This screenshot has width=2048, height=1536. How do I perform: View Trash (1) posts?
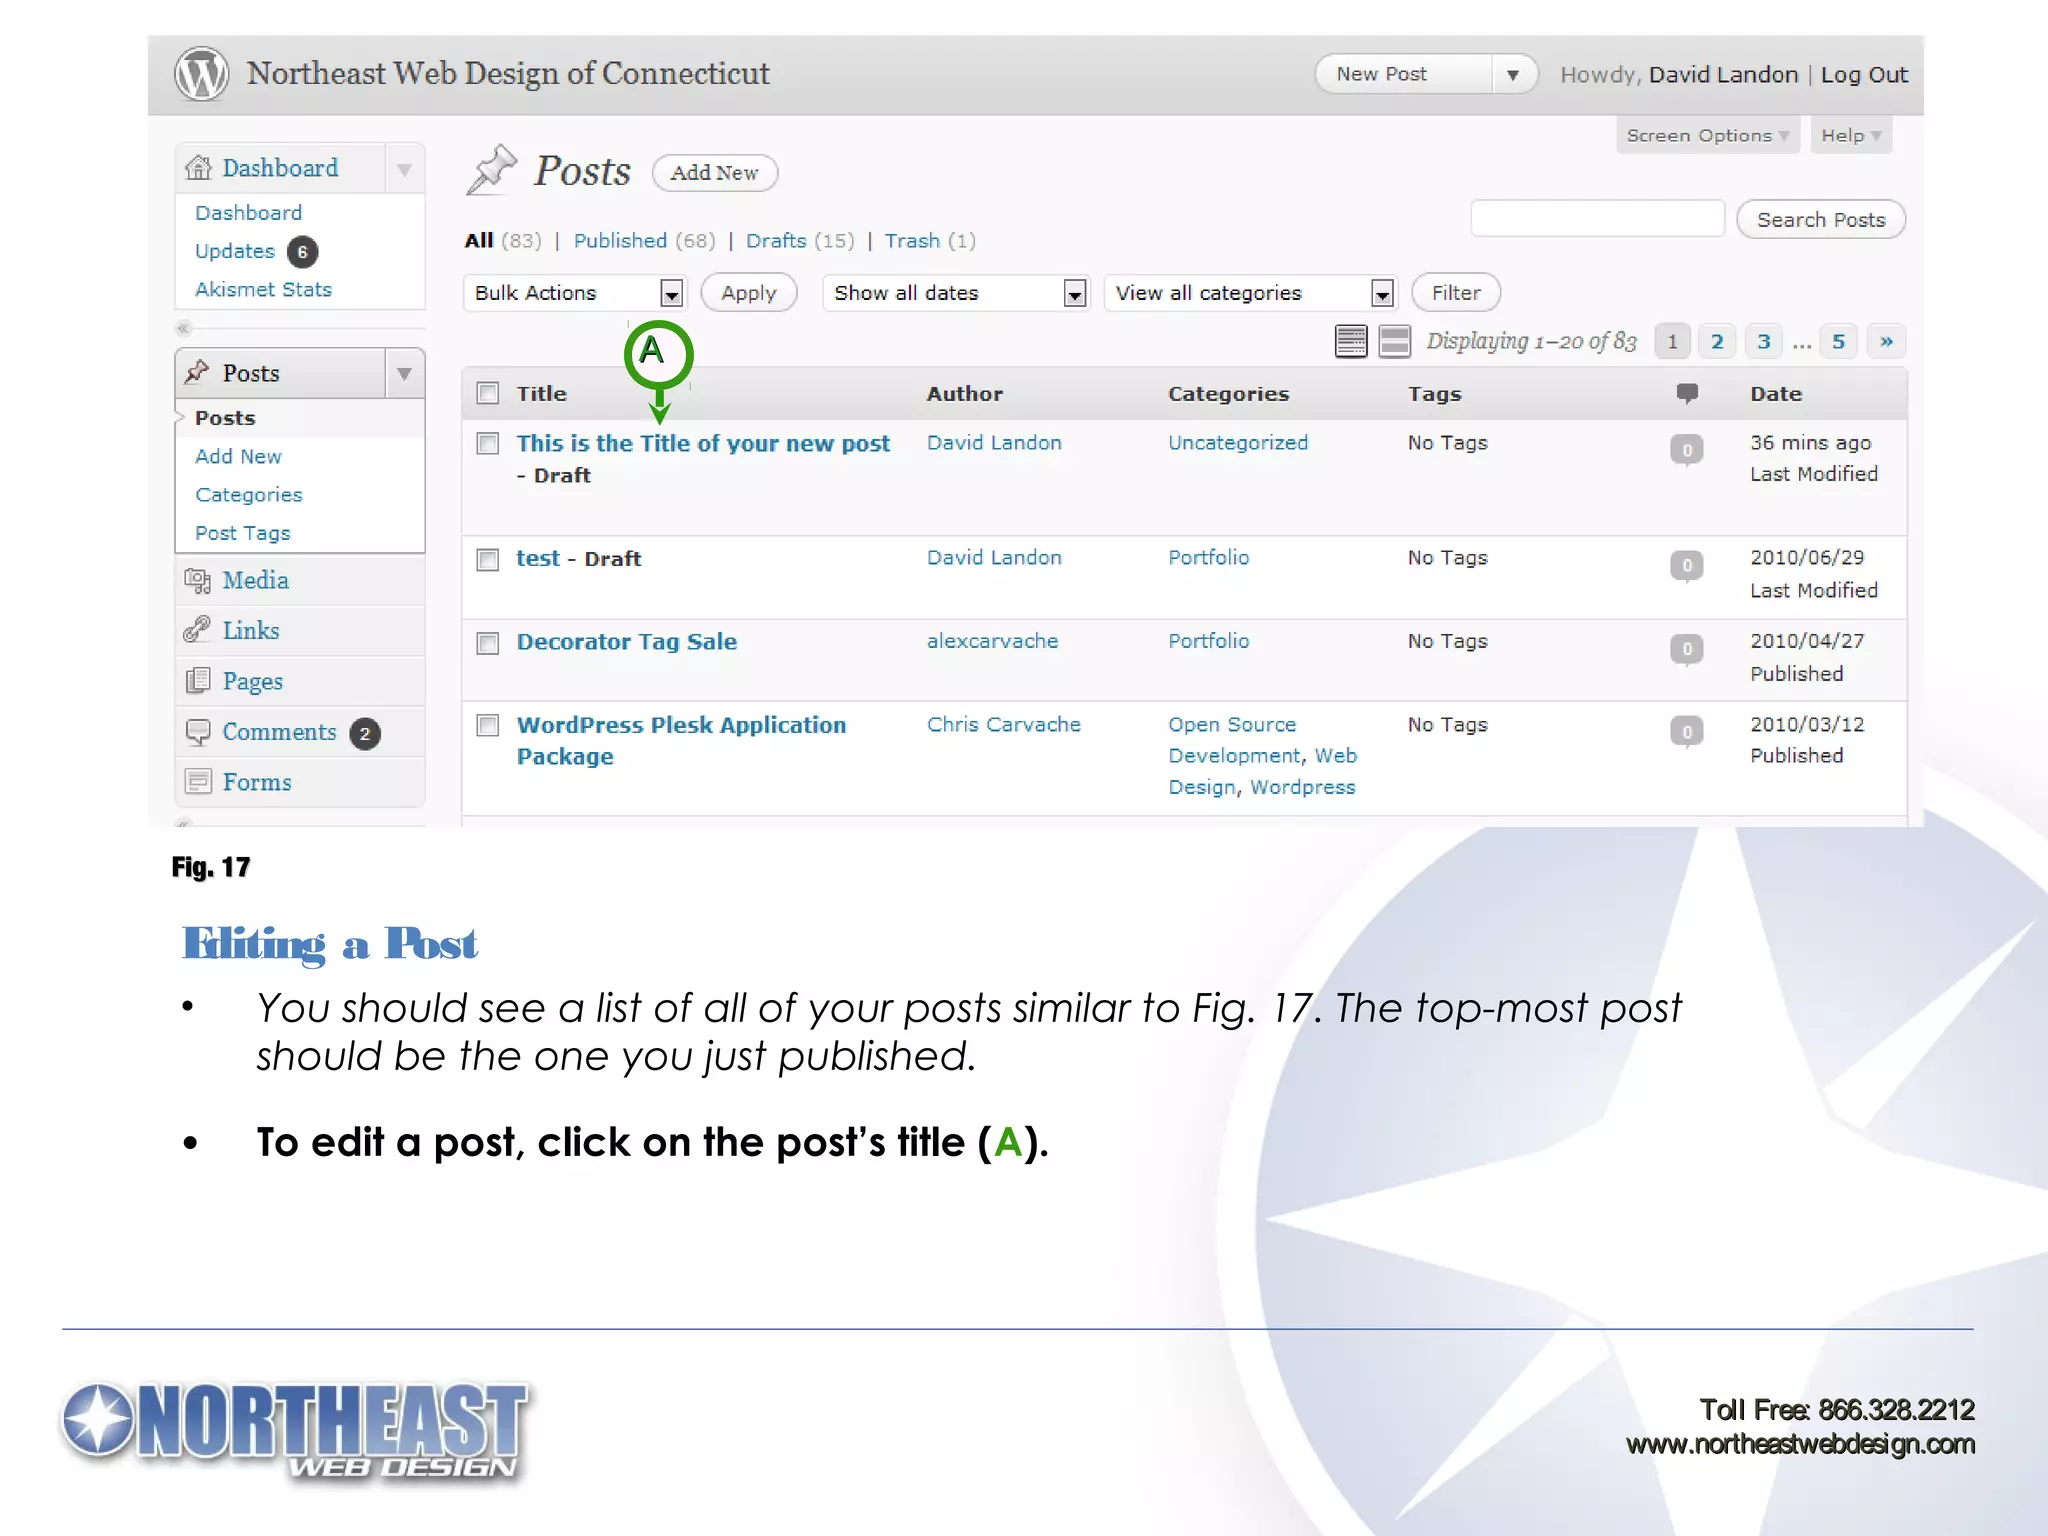pyautogui.click(x=930, y=241)
